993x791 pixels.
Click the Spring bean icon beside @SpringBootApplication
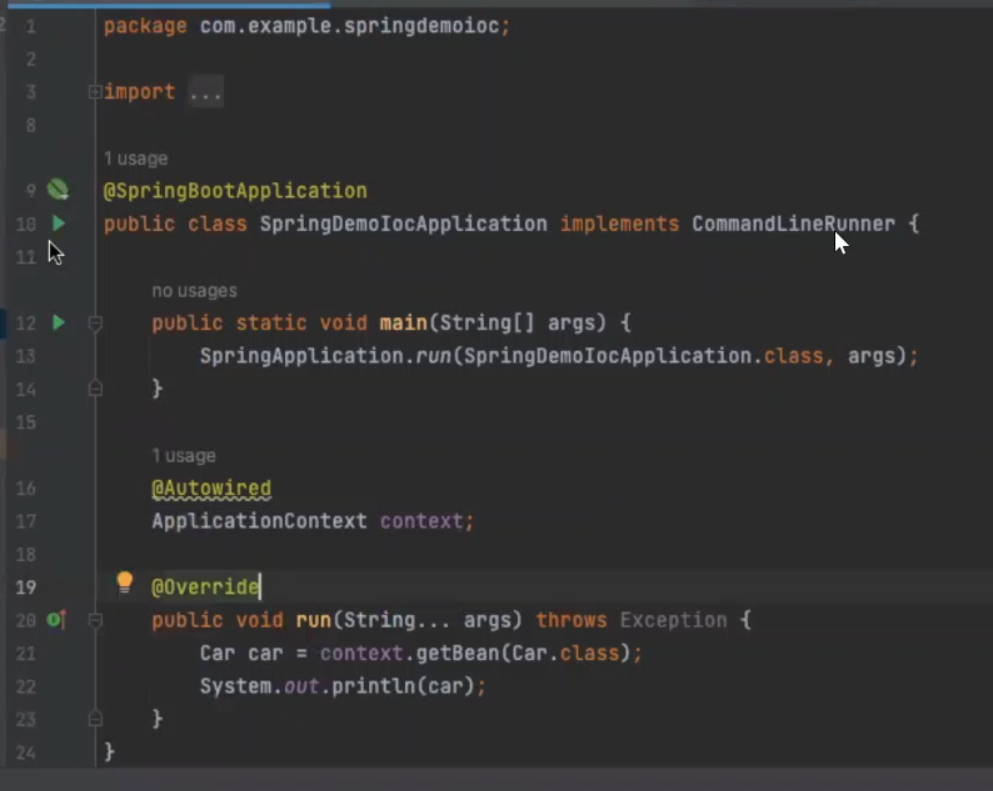[58, 189]
